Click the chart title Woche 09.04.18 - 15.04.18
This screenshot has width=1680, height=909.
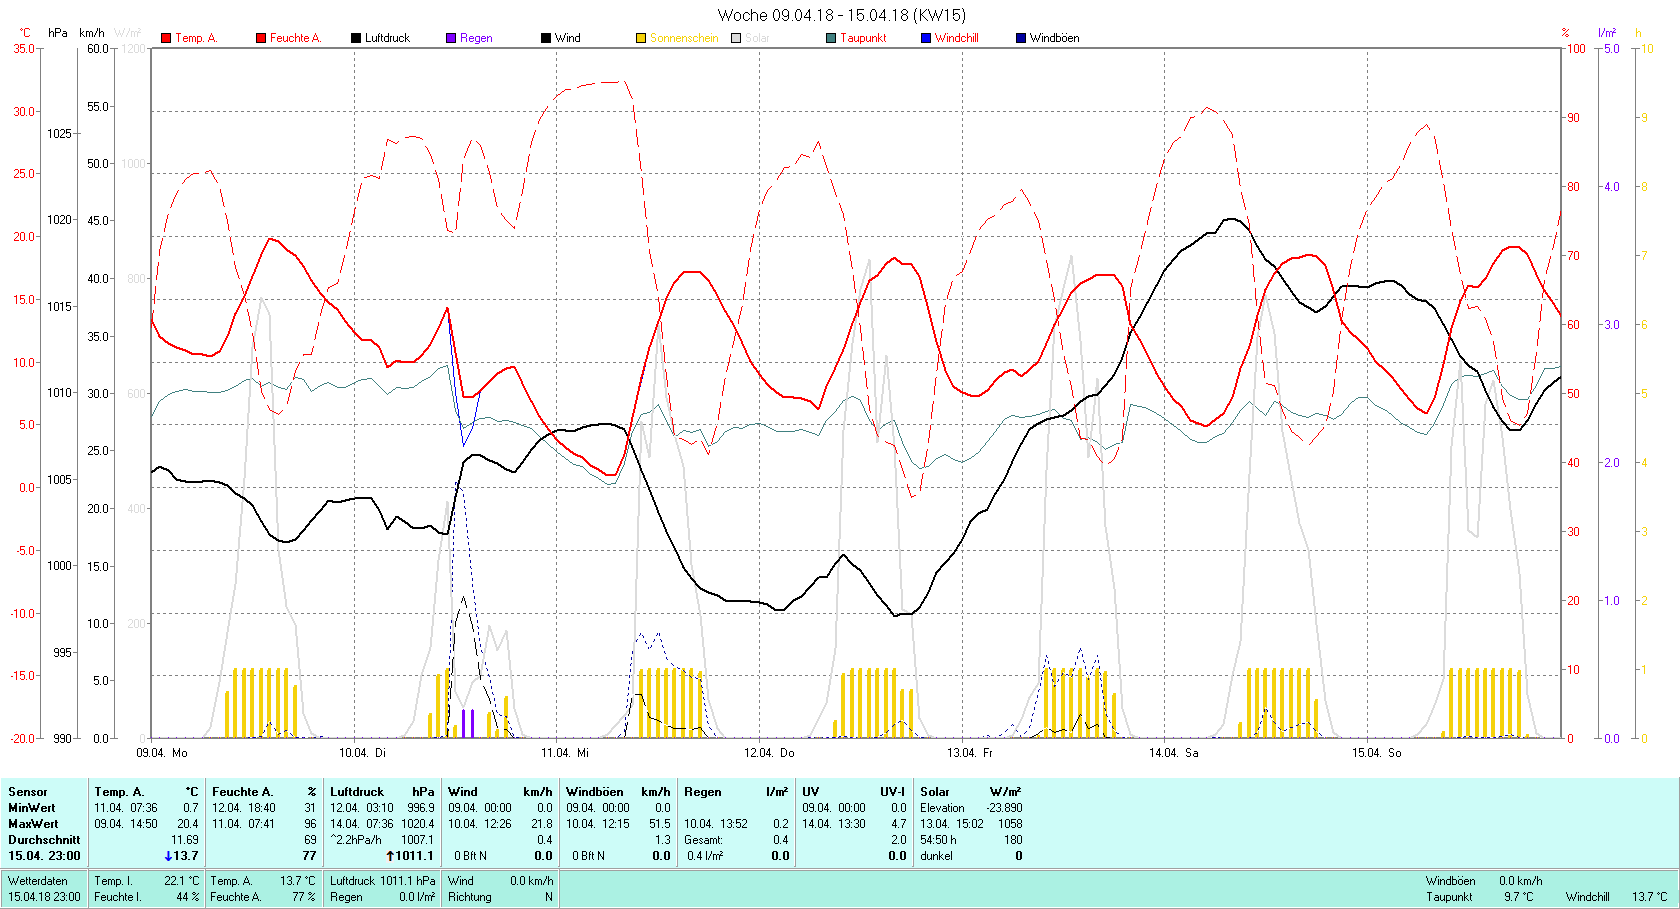[x=842, y=15]
